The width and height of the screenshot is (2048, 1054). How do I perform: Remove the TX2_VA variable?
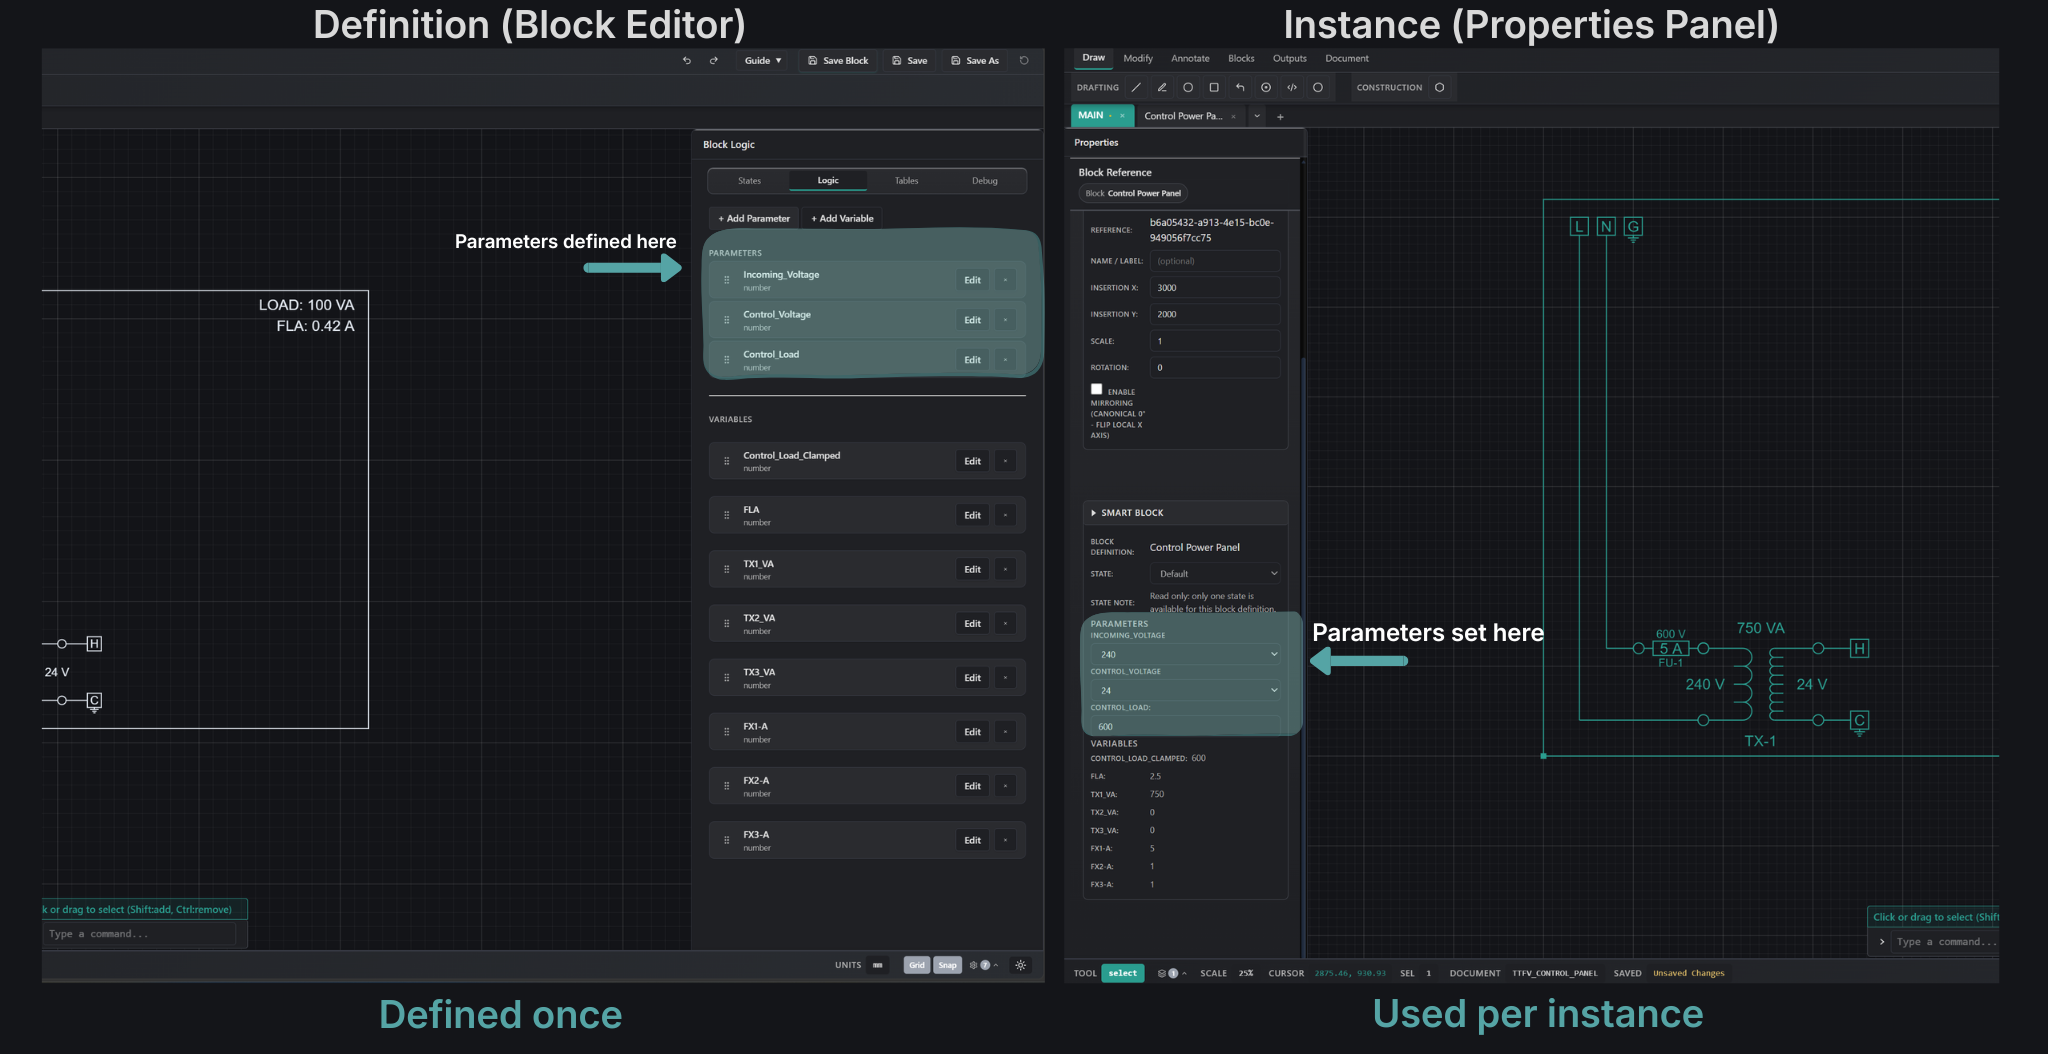[1006, 624]
